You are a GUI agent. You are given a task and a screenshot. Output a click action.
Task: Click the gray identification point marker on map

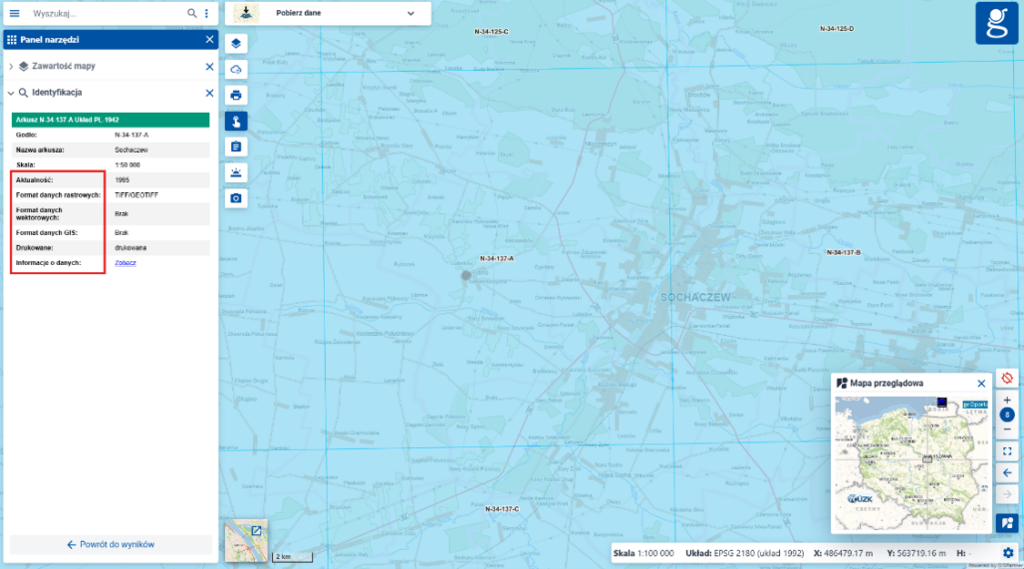[466, 276]
